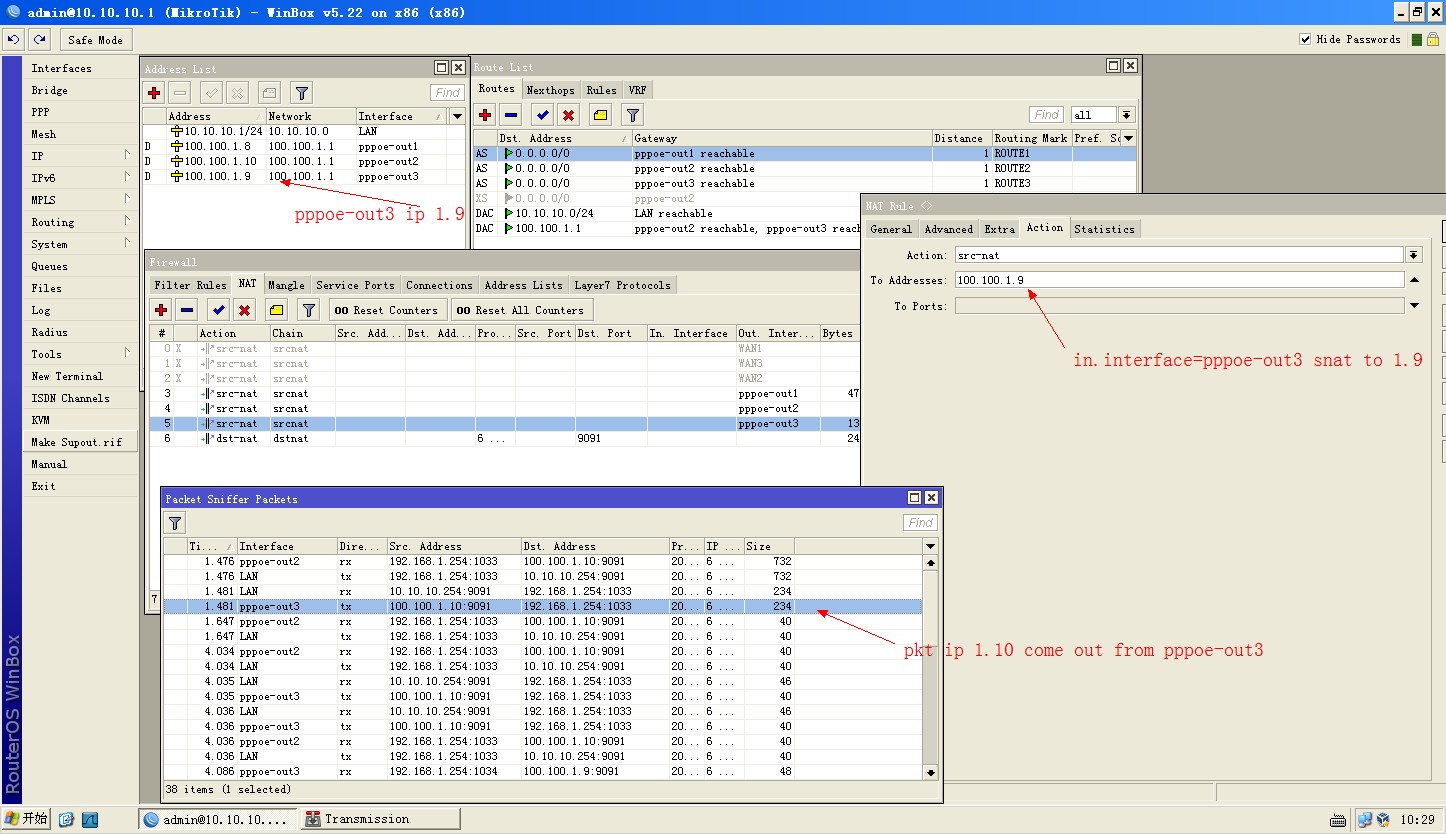Click the undo arrow in main toolbar
Screen dimensions: 1446x834
(14, 40)
